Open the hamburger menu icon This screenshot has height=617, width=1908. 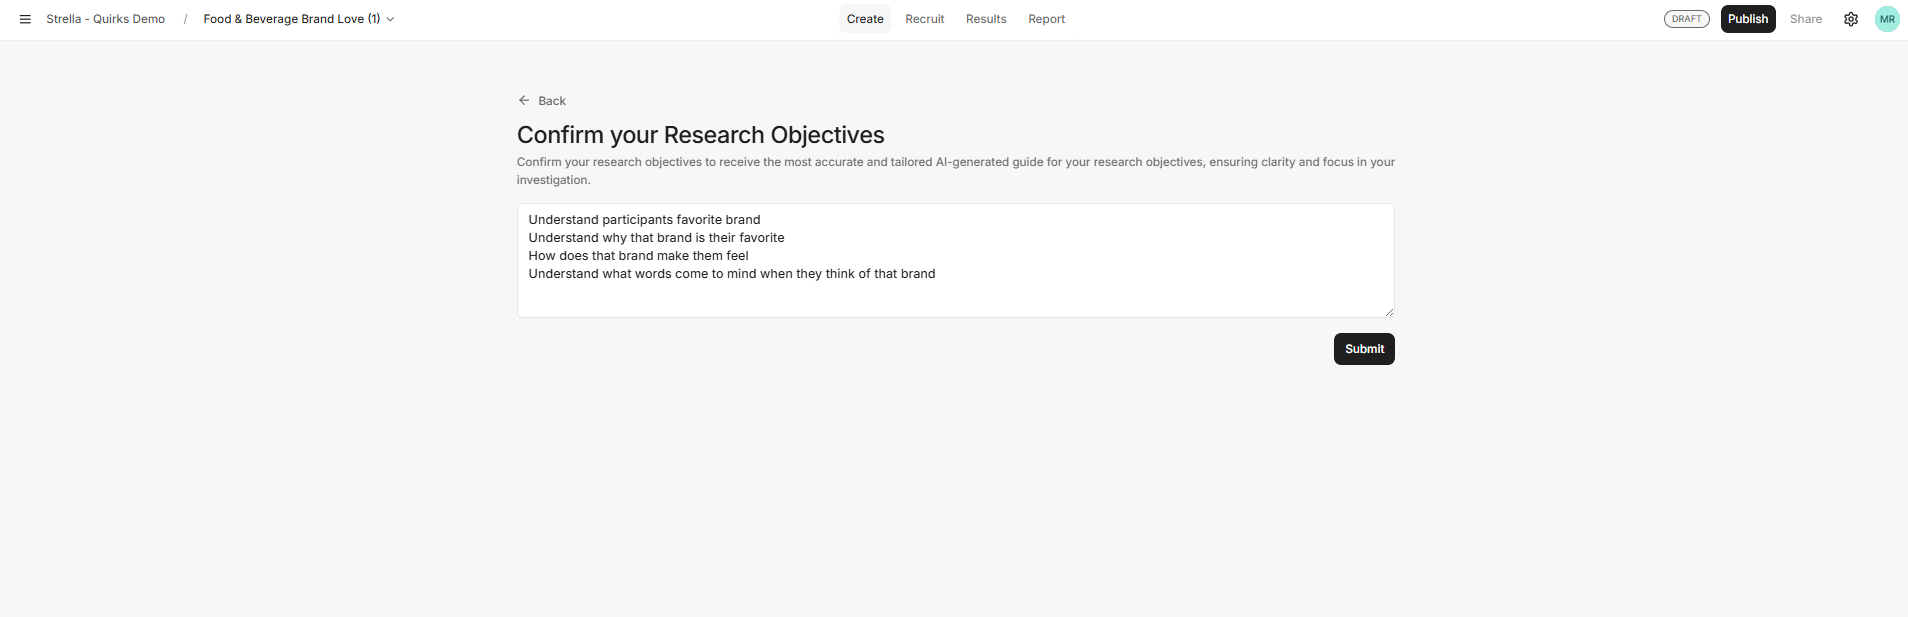[25, 19]
